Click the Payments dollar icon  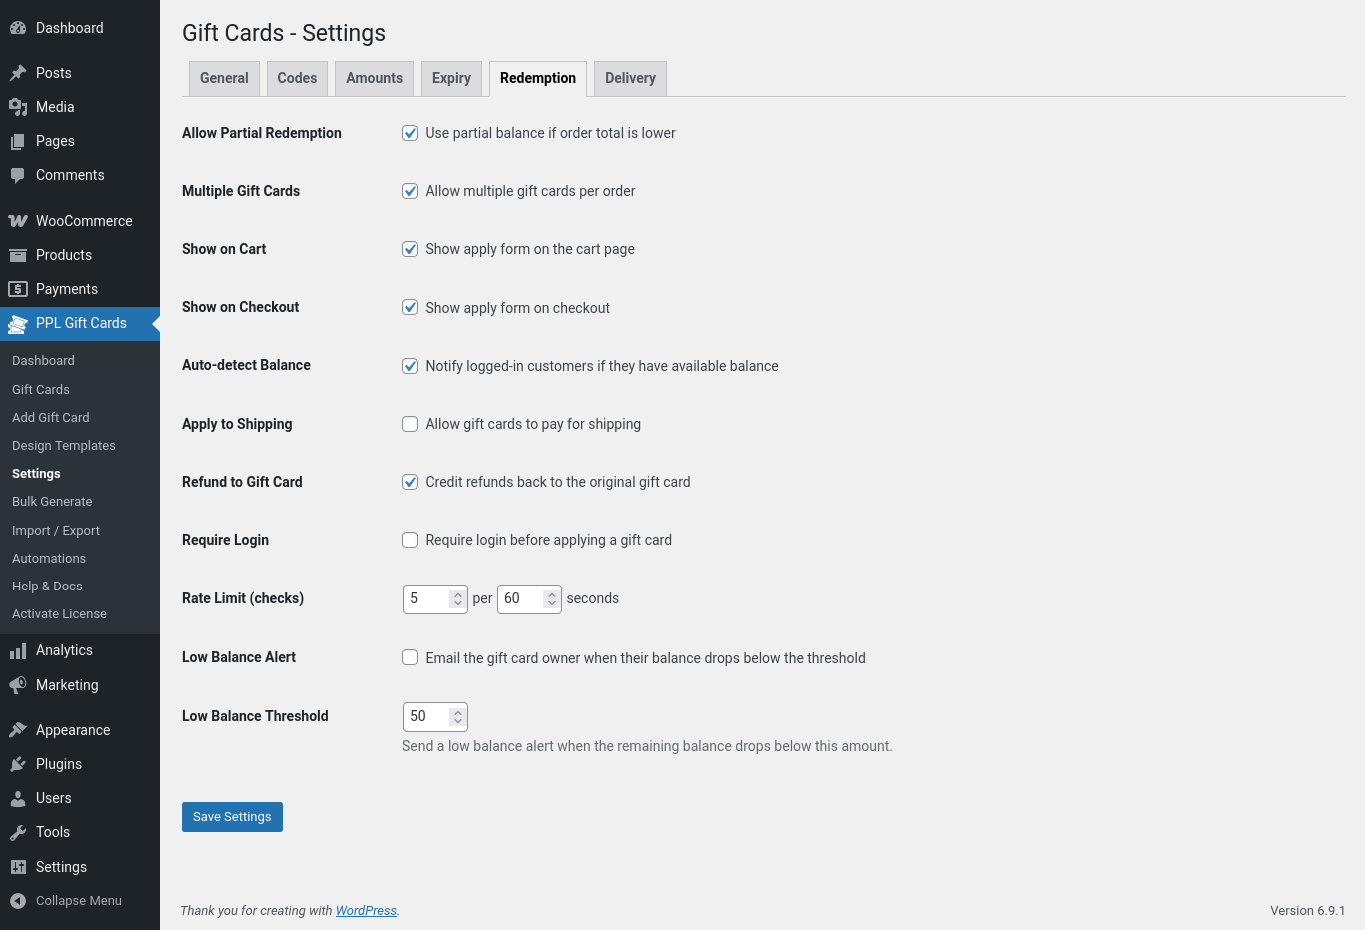click(18, 289)
